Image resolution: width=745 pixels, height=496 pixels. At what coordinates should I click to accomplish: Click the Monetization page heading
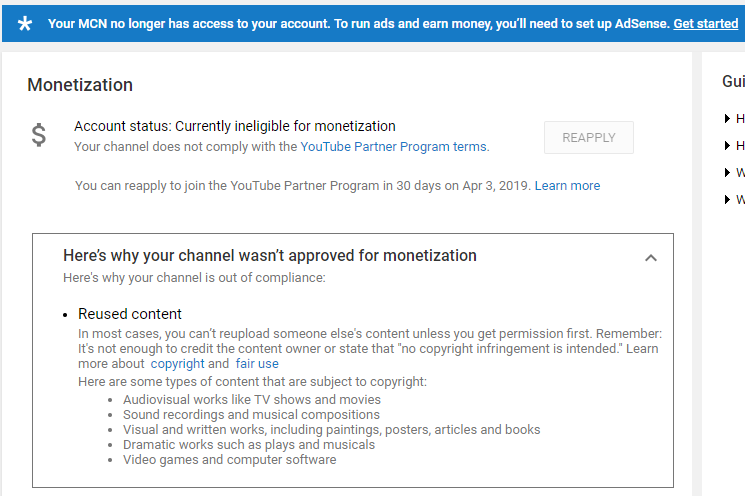[80, 85]
